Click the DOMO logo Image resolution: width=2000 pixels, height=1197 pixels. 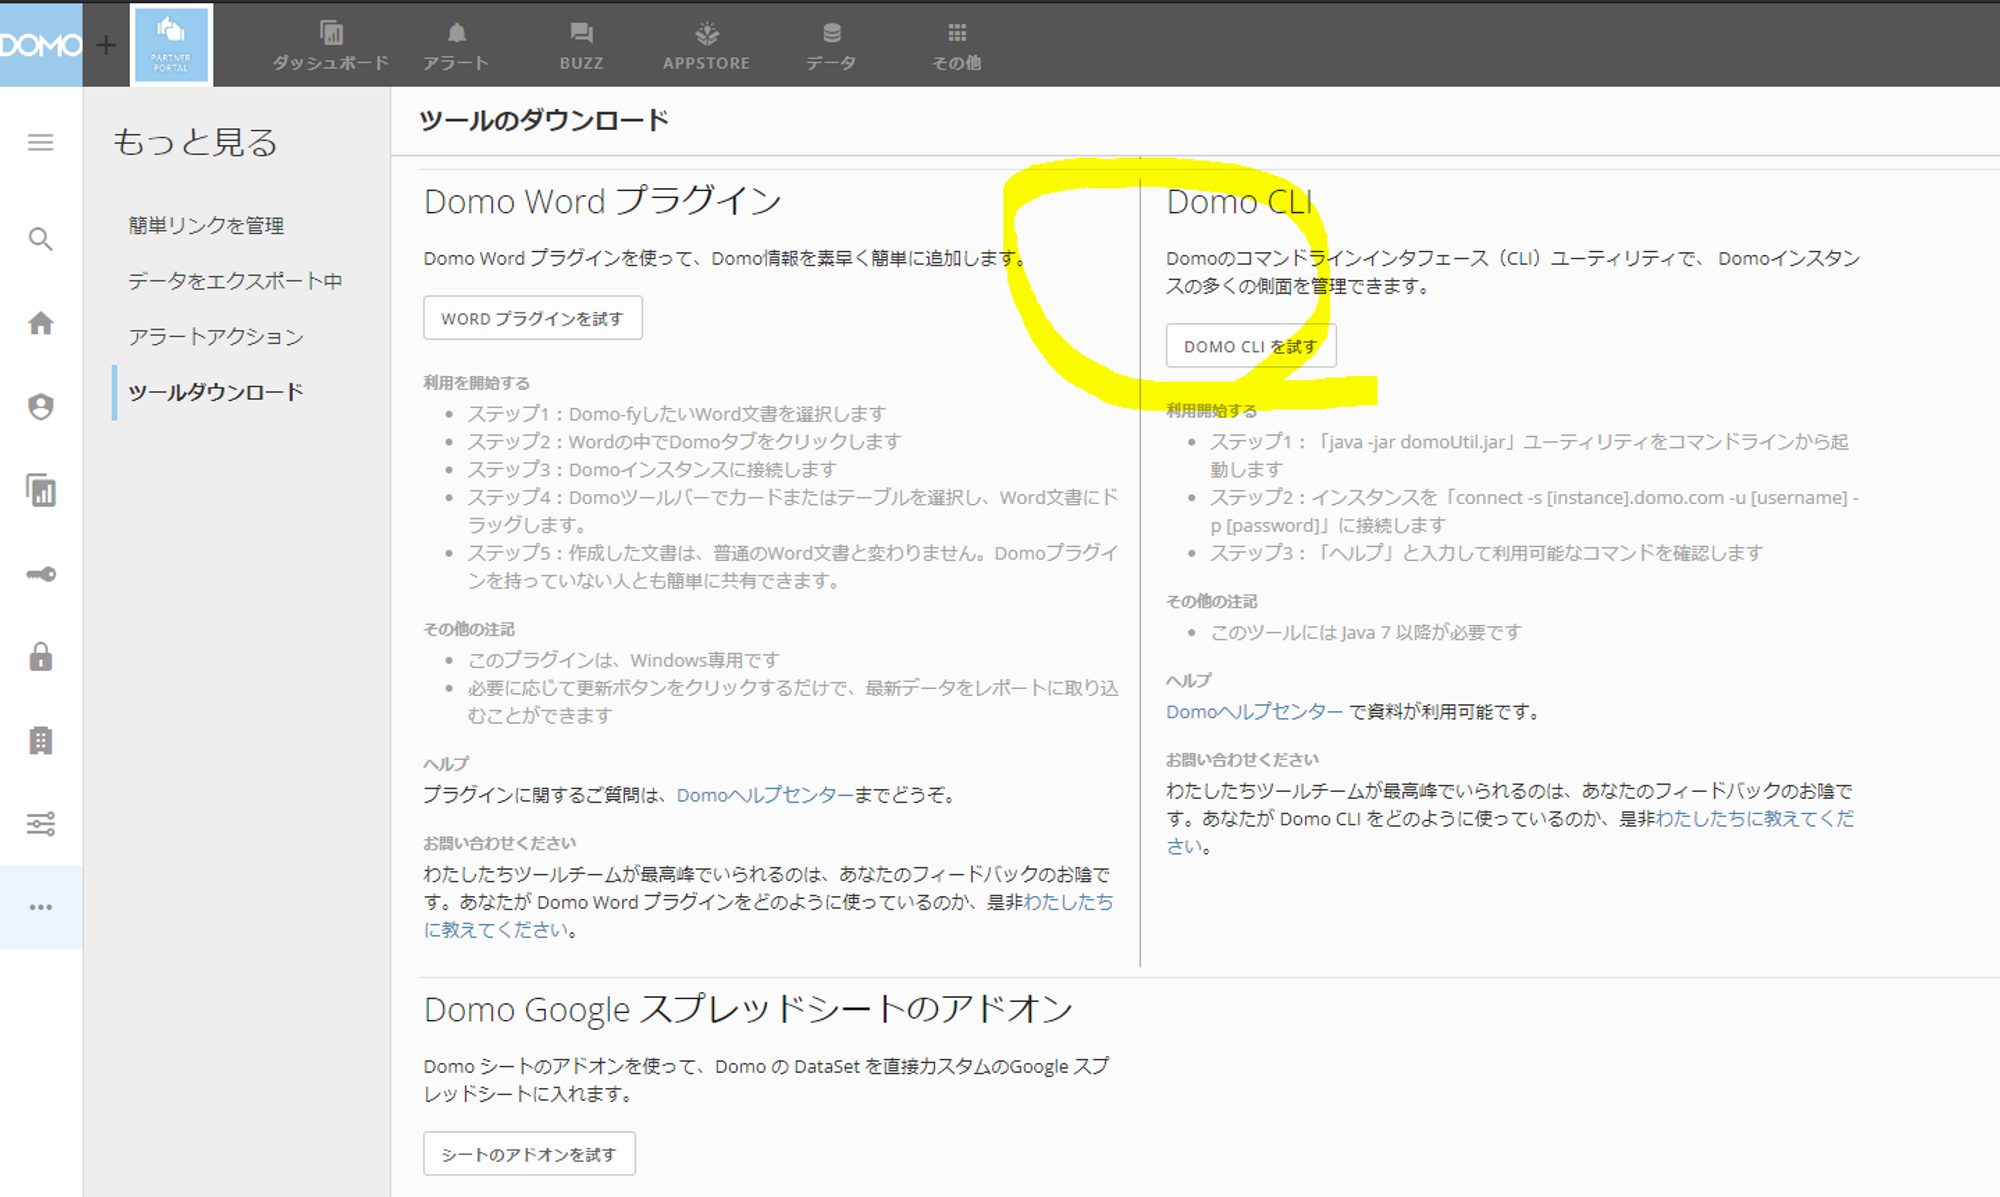[x=41, y=45]
